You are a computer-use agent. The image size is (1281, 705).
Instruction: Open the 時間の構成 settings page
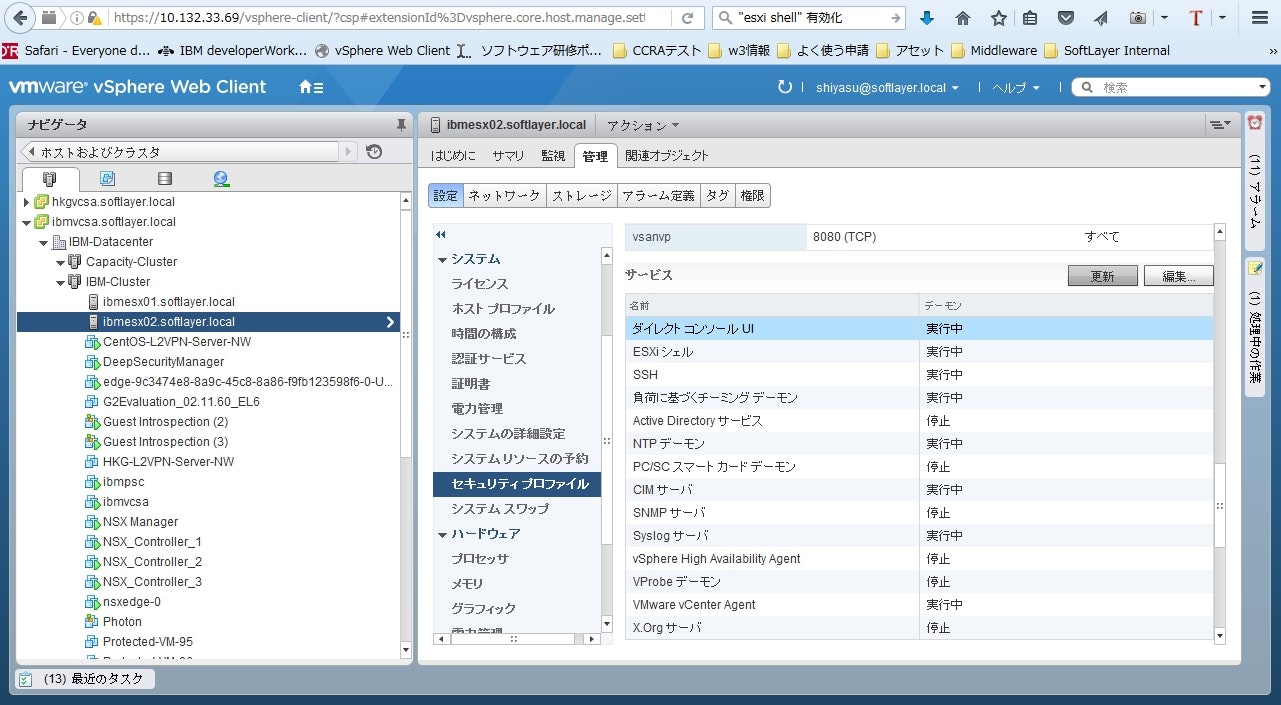[484, 334]
